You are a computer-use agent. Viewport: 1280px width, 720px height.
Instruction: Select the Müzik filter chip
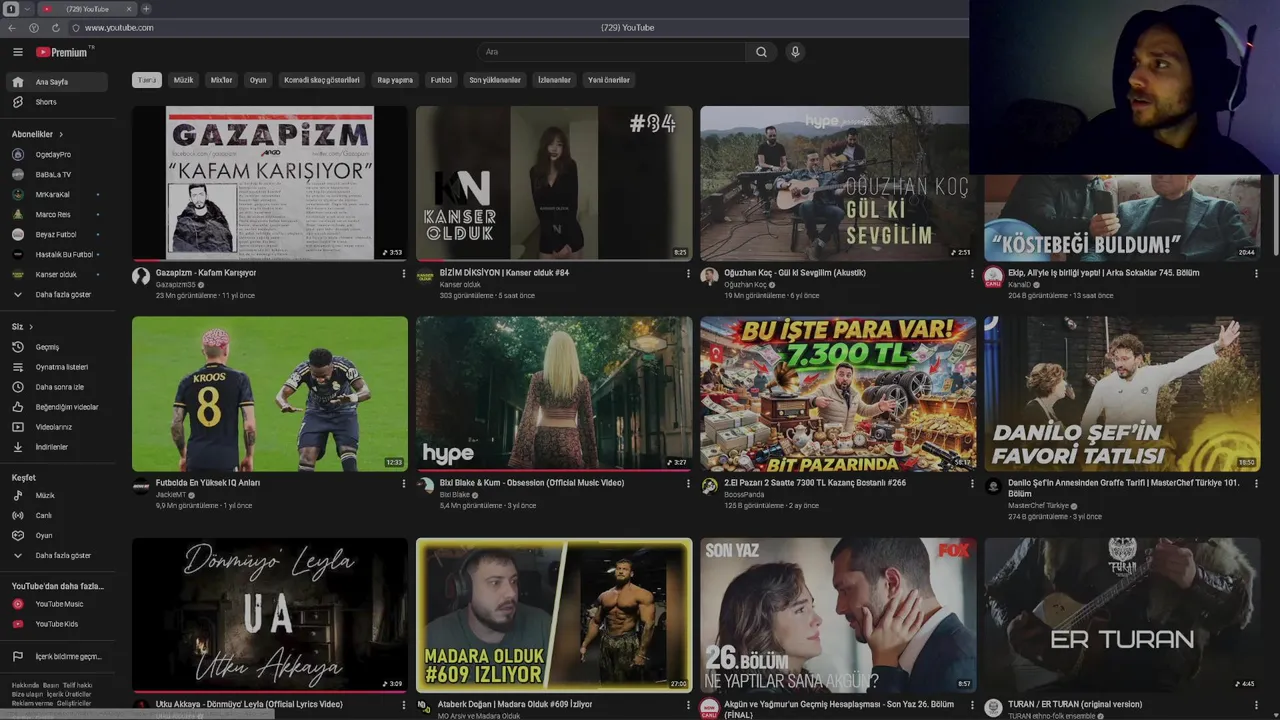(x=183, y=80)
